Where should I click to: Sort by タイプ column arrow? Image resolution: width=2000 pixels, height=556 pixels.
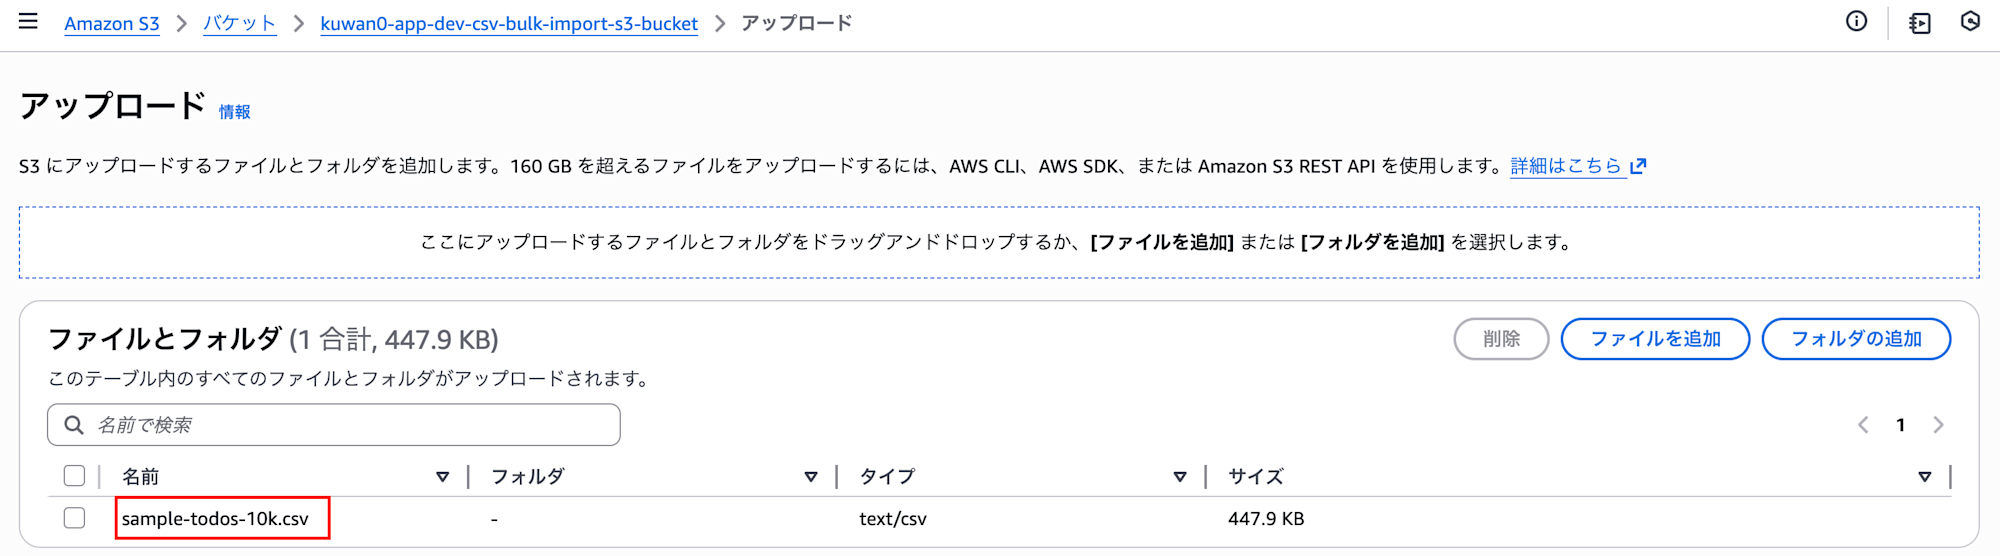[x=1180, y=477]
